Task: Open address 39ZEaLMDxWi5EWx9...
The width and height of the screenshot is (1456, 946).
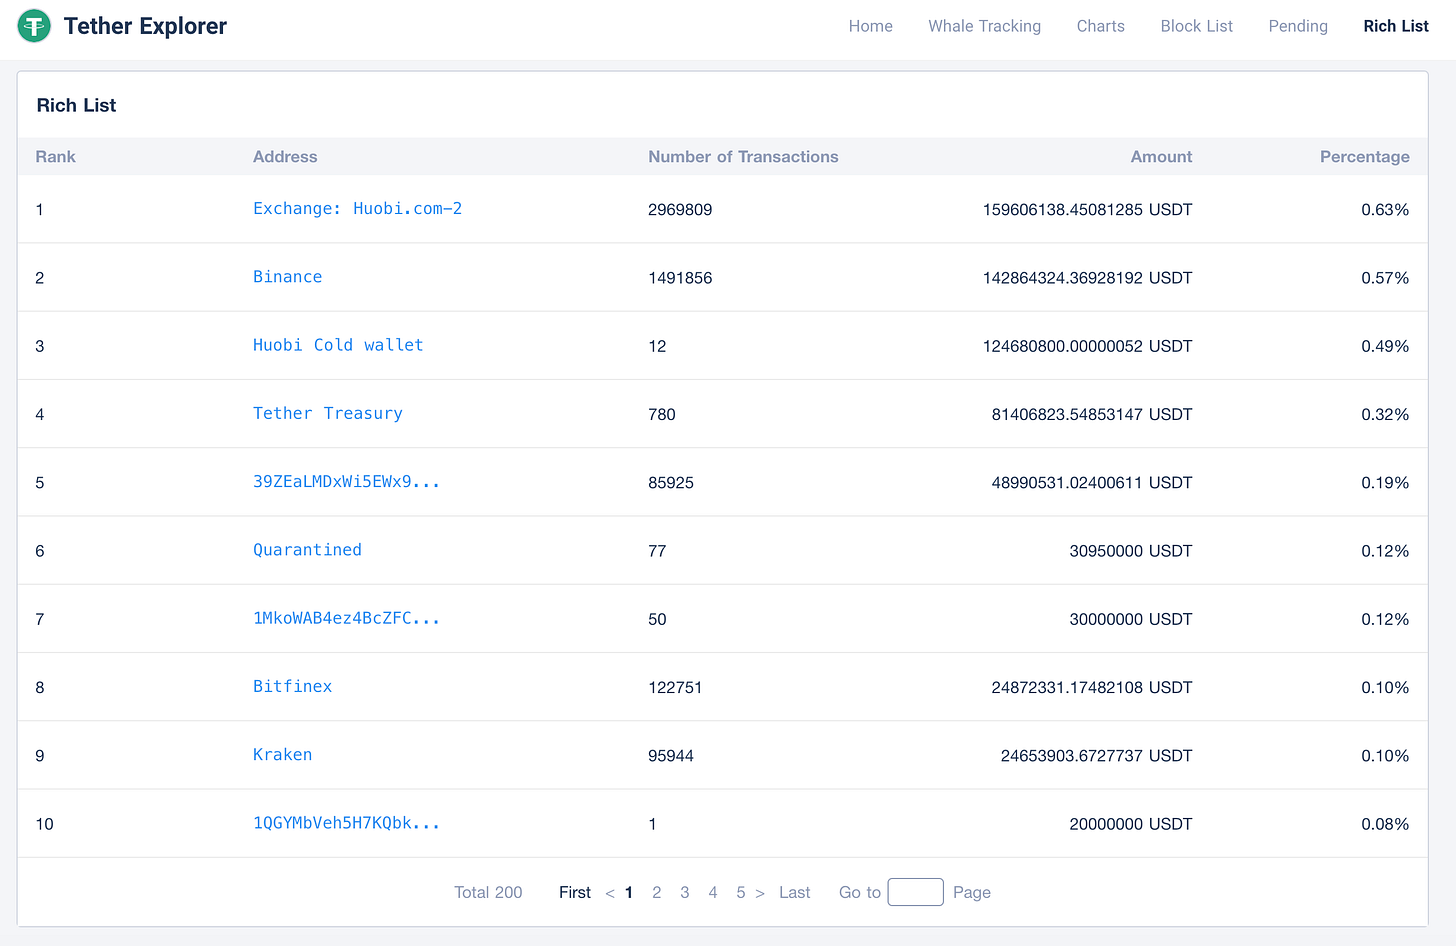Action: tap(346, 482)
